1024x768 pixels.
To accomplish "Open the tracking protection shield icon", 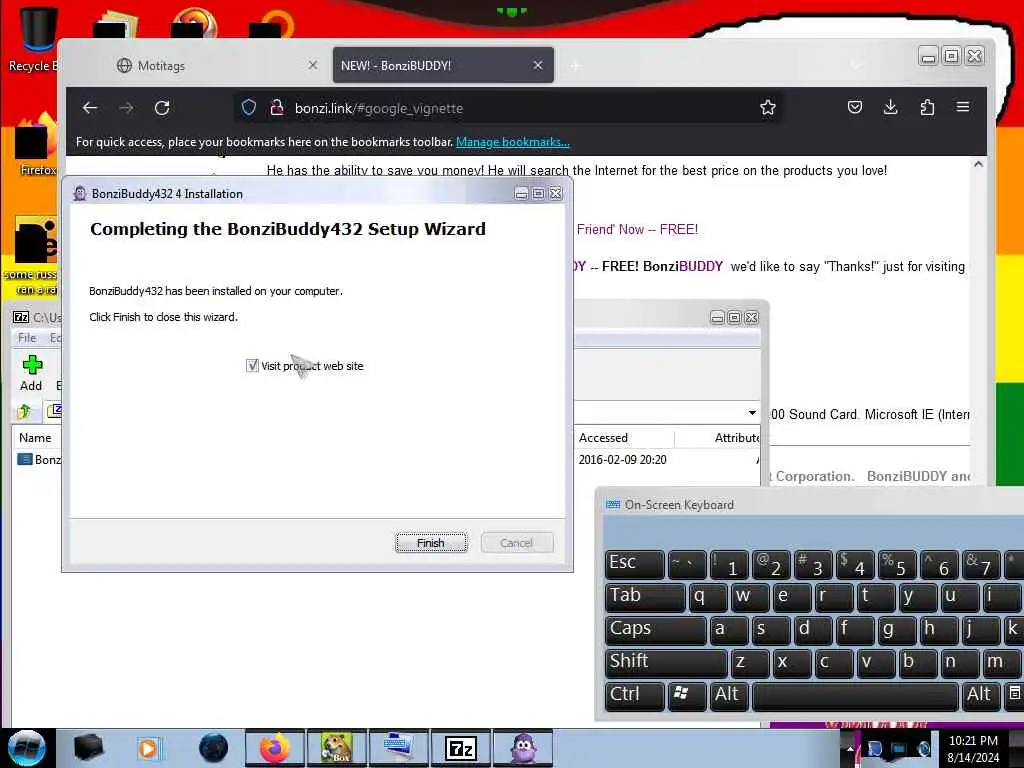I will (x=249, y=108).
